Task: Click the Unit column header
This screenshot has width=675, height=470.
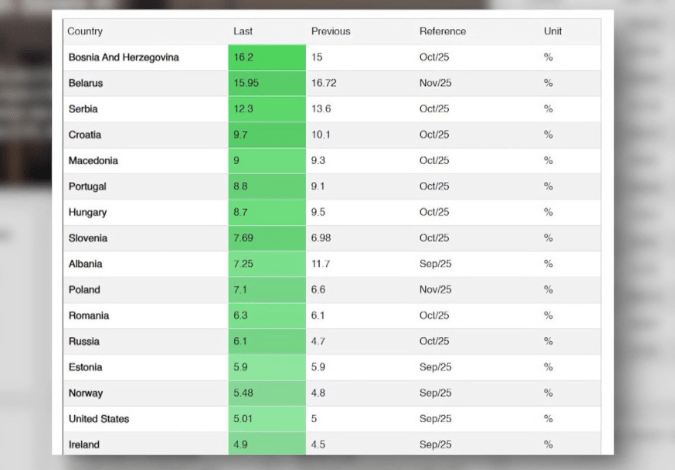Action: click(x=553, y=32)
